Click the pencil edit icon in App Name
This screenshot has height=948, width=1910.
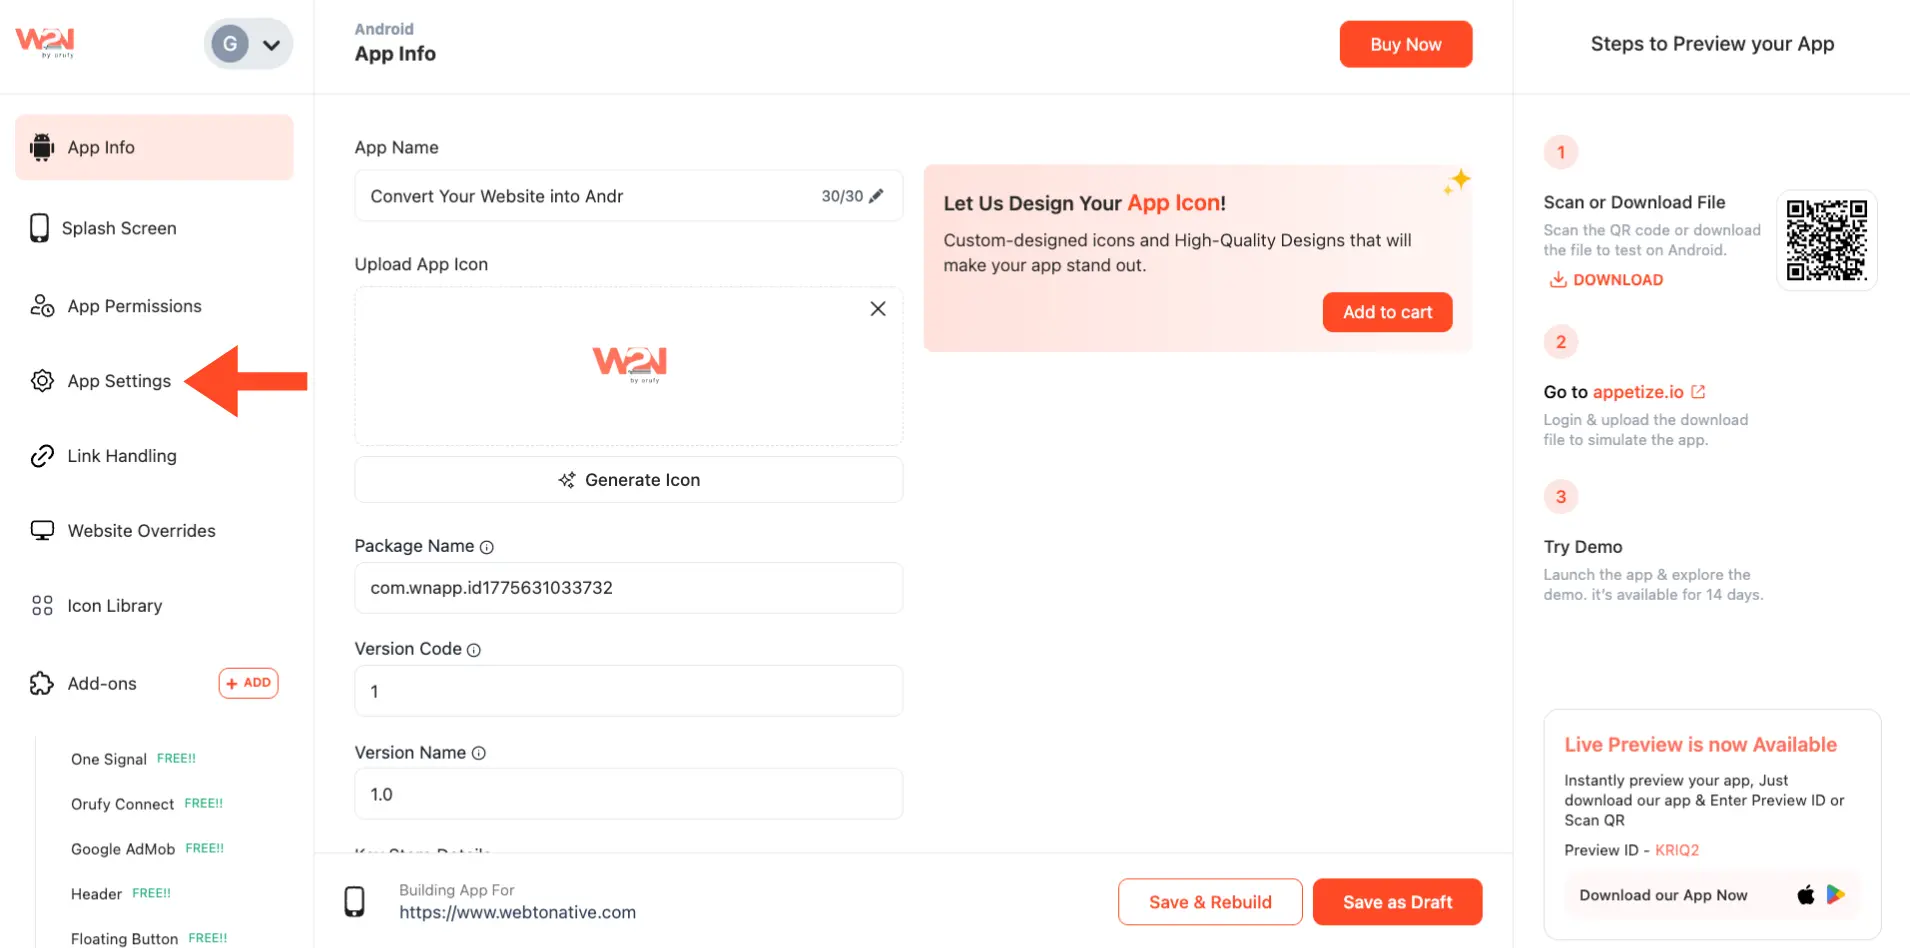[876, 196]
